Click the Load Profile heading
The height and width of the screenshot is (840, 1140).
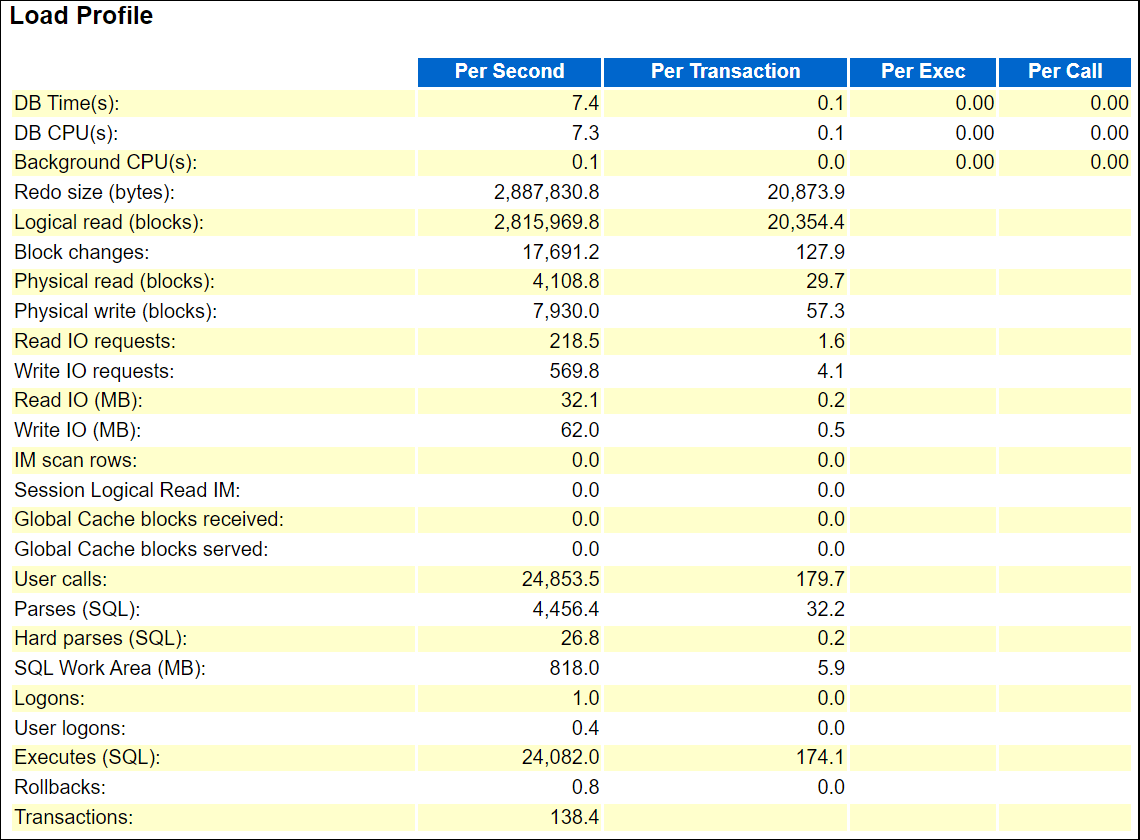pyautogui.click(x=80, y=16)
